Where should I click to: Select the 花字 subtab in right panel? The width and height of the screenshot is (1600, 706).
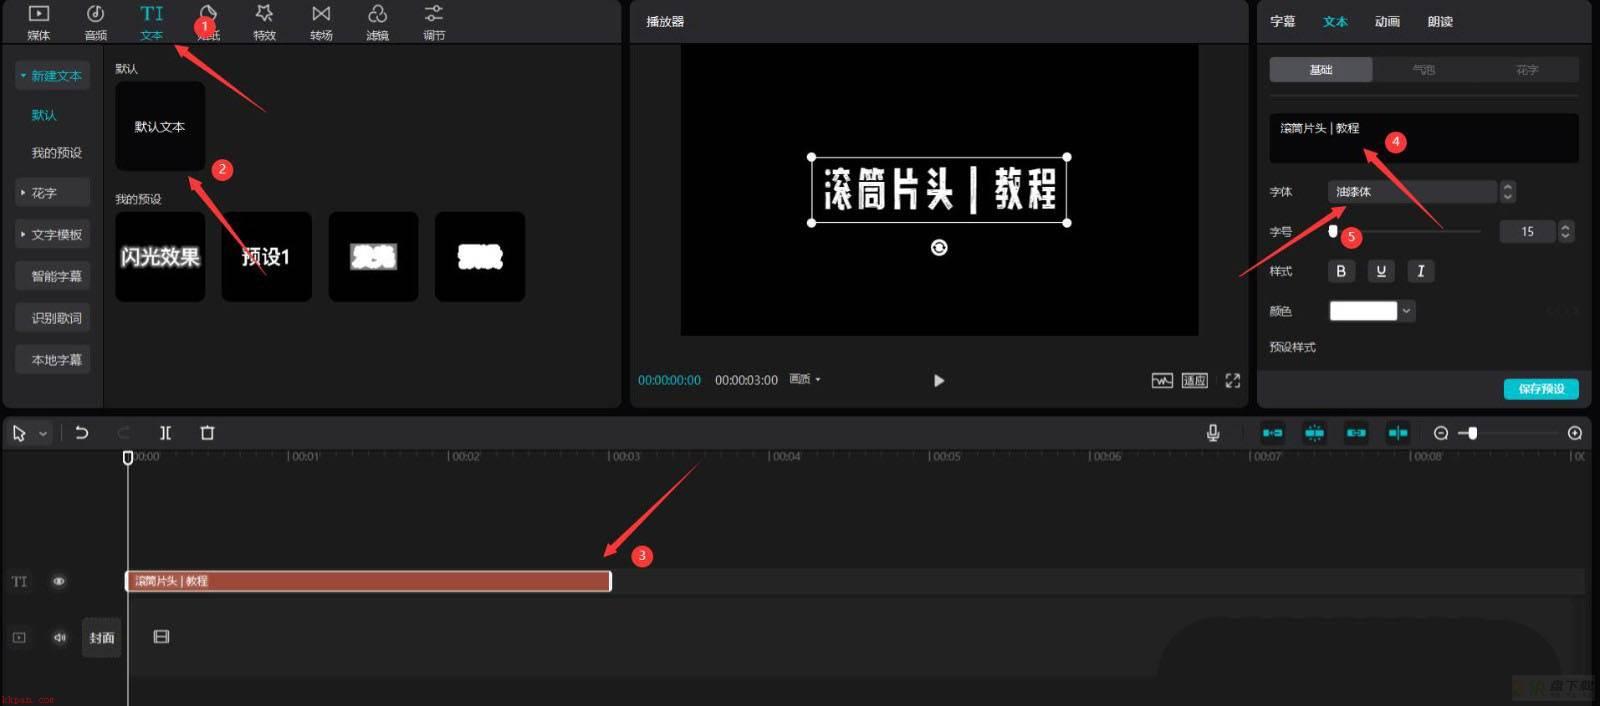pos(1527,70)
